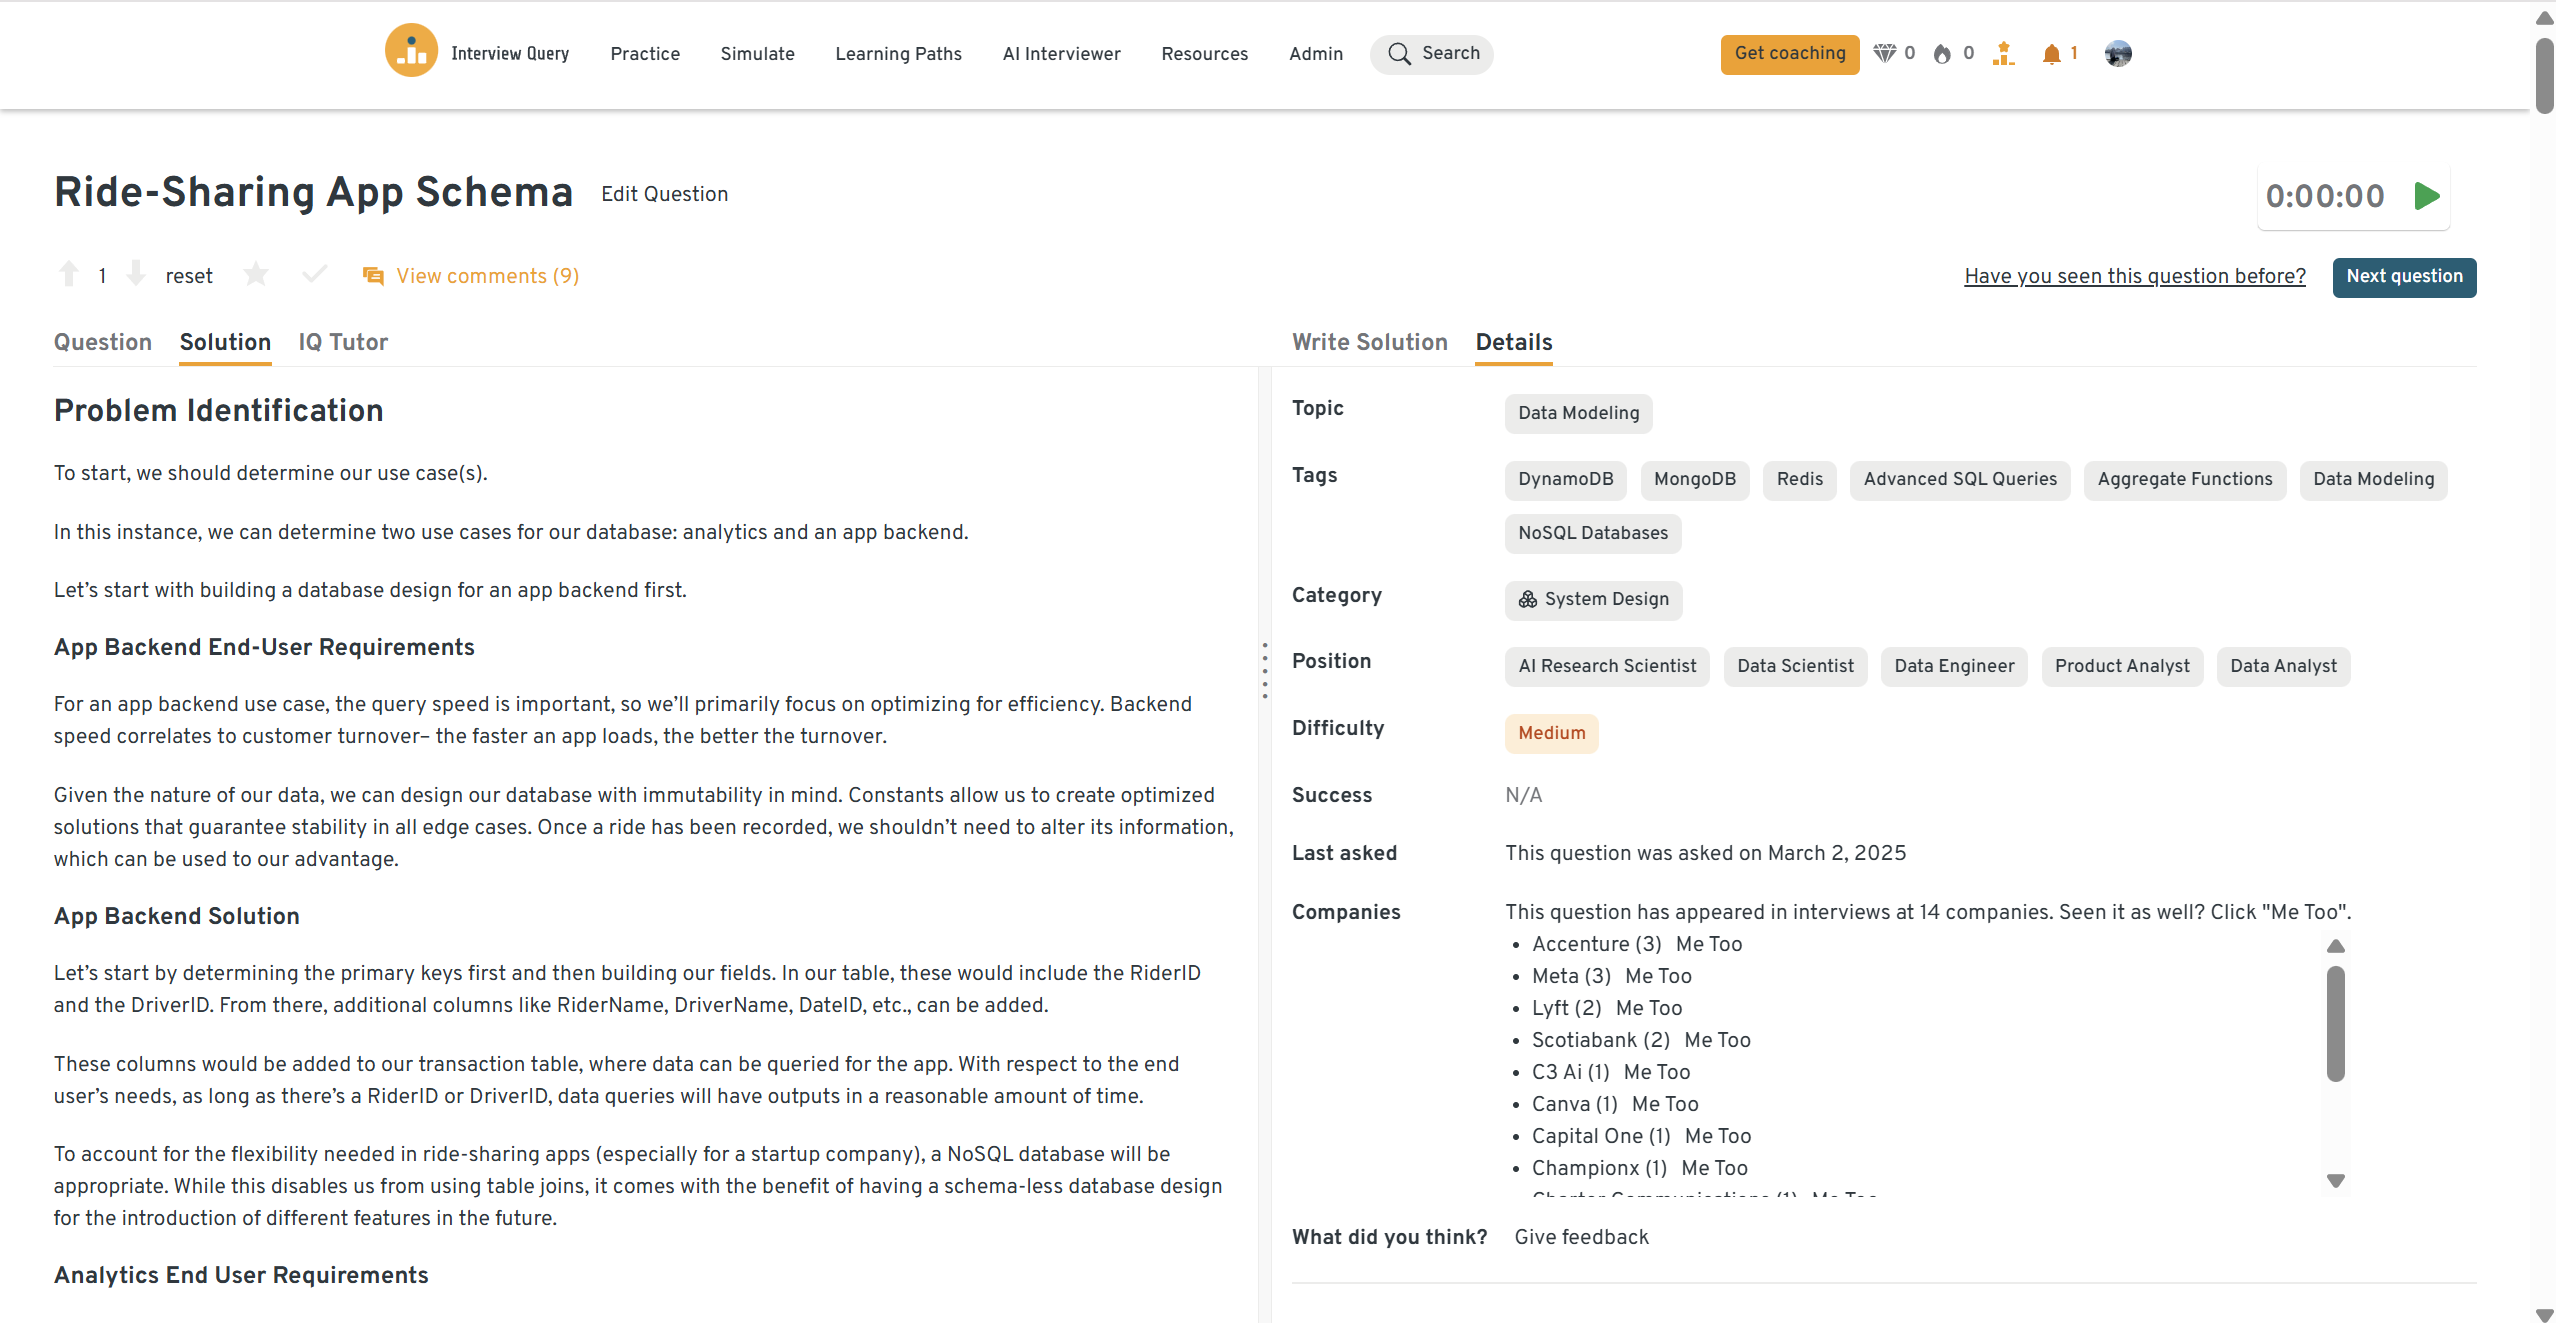The image size is (2556, 1323).
Task: Open the leaderboard podium icon
Action: (x=2003, y=54)
